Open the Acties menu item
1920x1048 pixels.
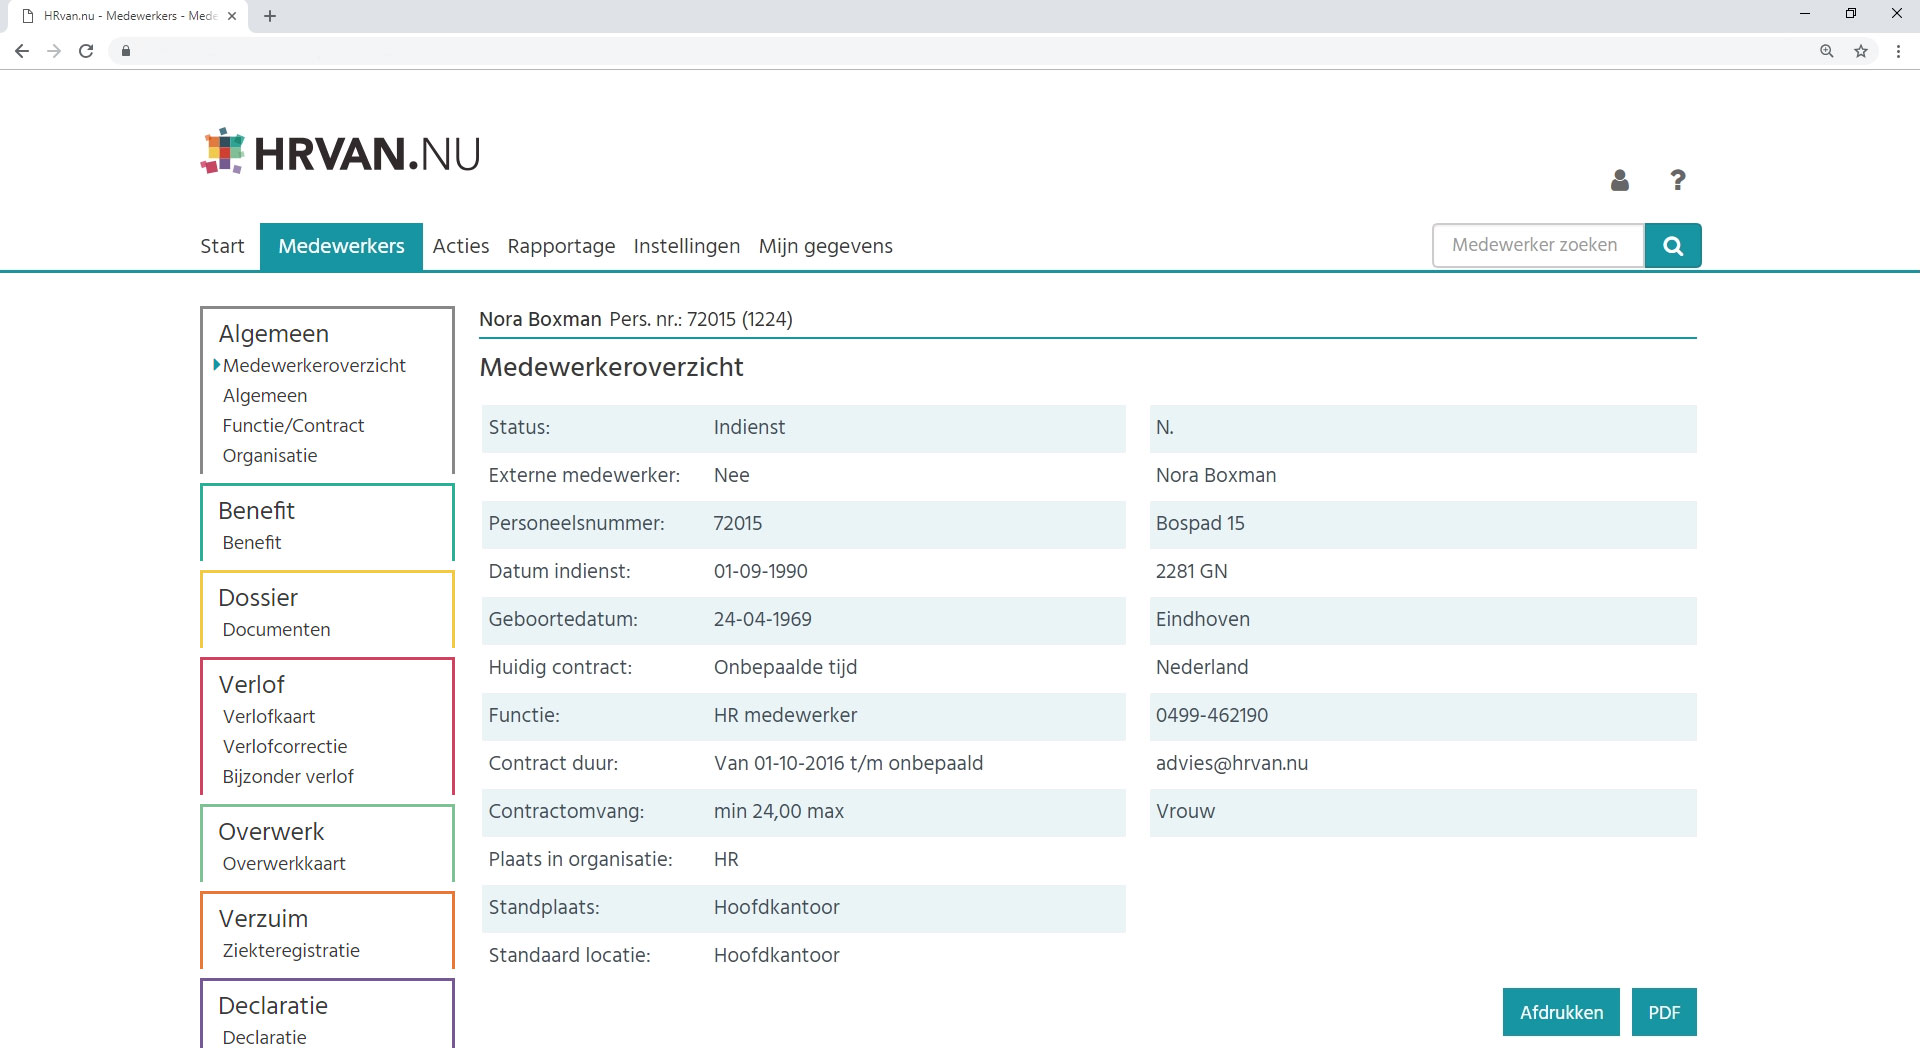pos(461,246)
